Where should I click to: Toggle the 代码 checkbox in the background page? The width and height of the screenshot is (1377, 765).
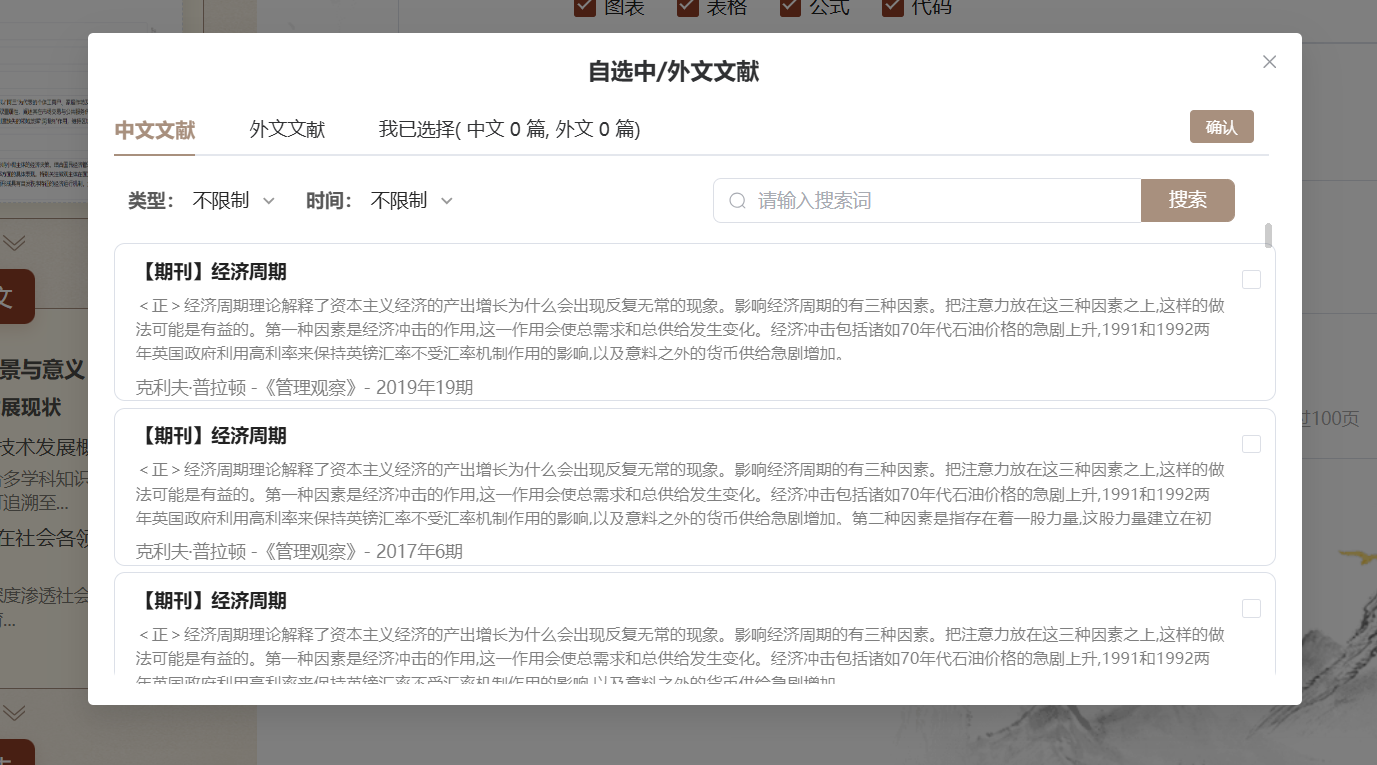click(894, 7)
